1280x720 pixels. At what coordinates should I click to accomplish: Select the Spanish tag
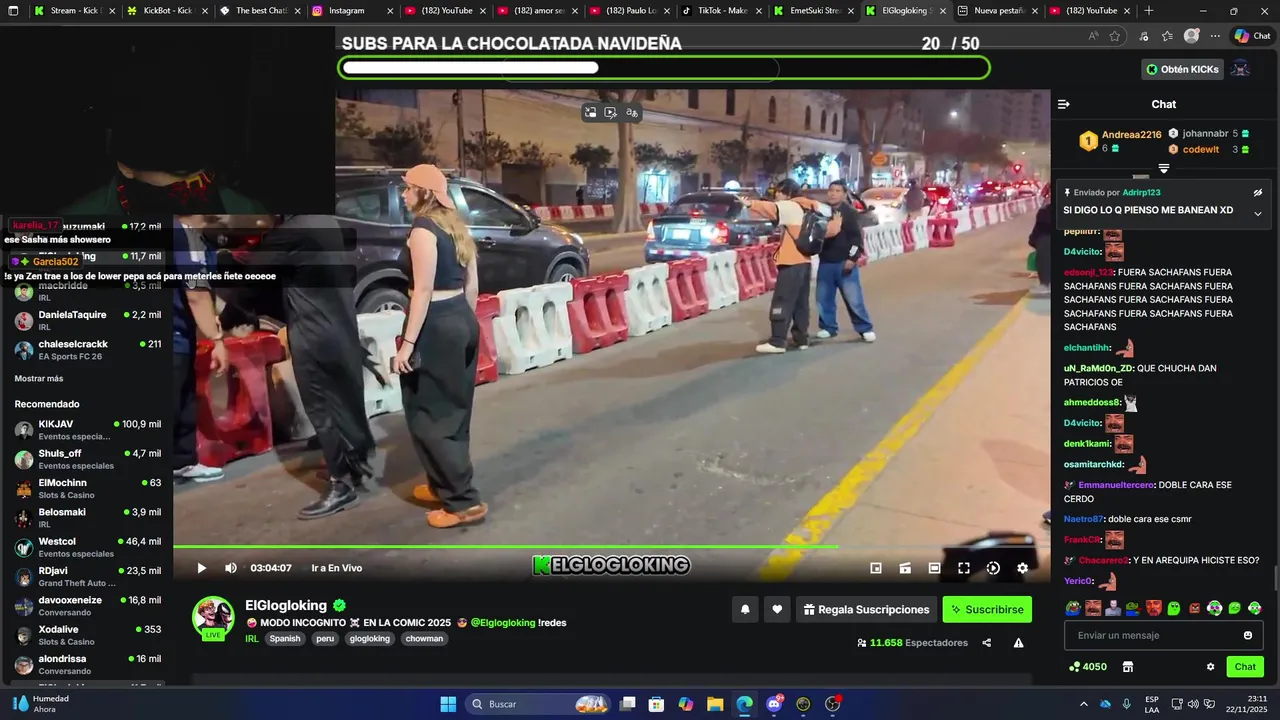click(x=284, y=639)
